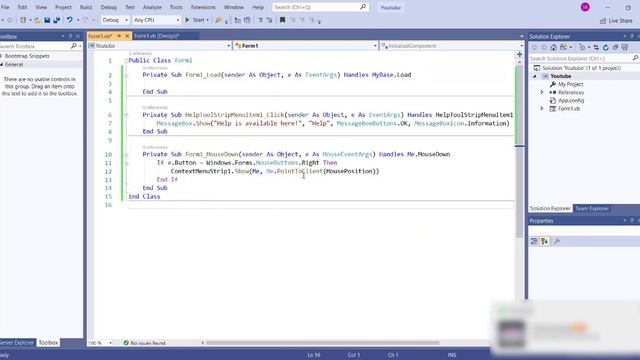Click the INS status bar indicator
The width and height of the screenshot is (640, 360).
point(452,355)
